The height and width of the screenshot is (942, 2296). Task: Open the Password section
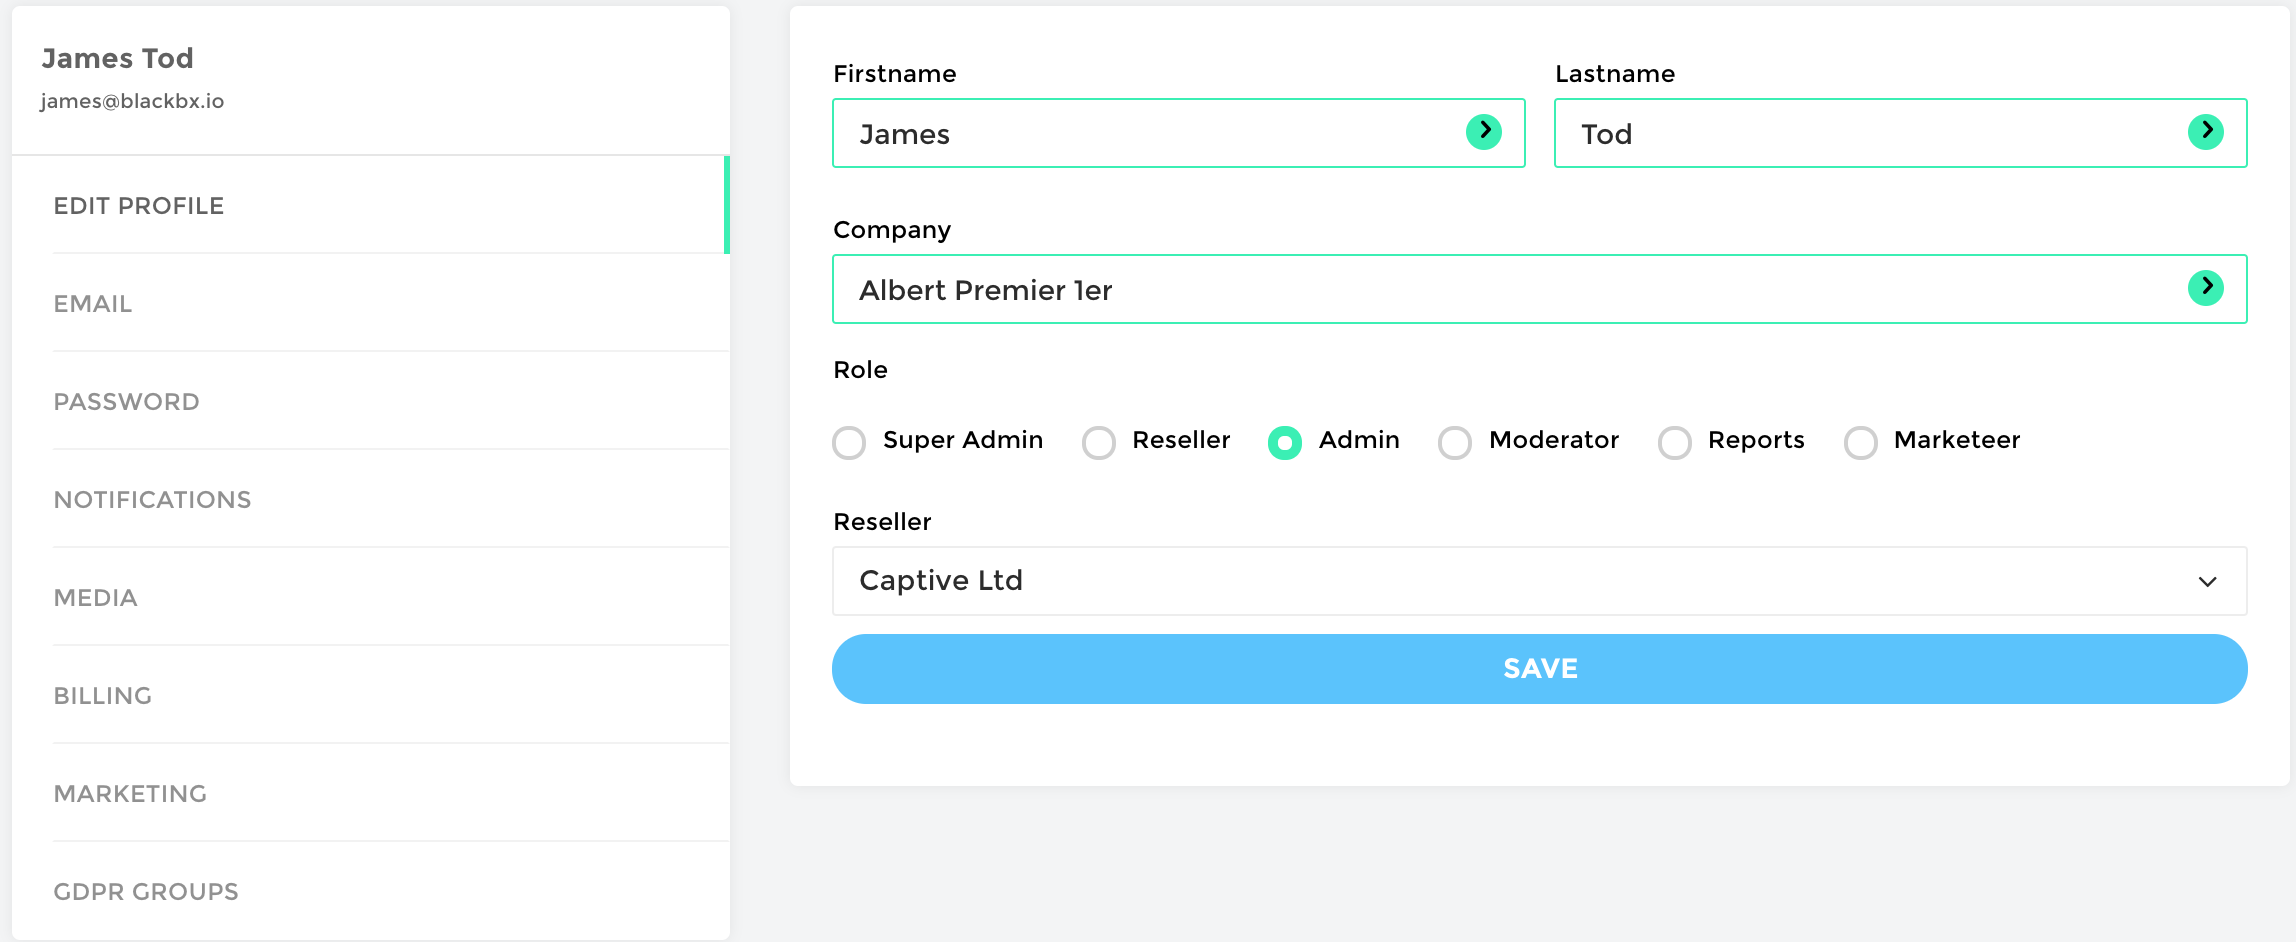click(126, 402)
